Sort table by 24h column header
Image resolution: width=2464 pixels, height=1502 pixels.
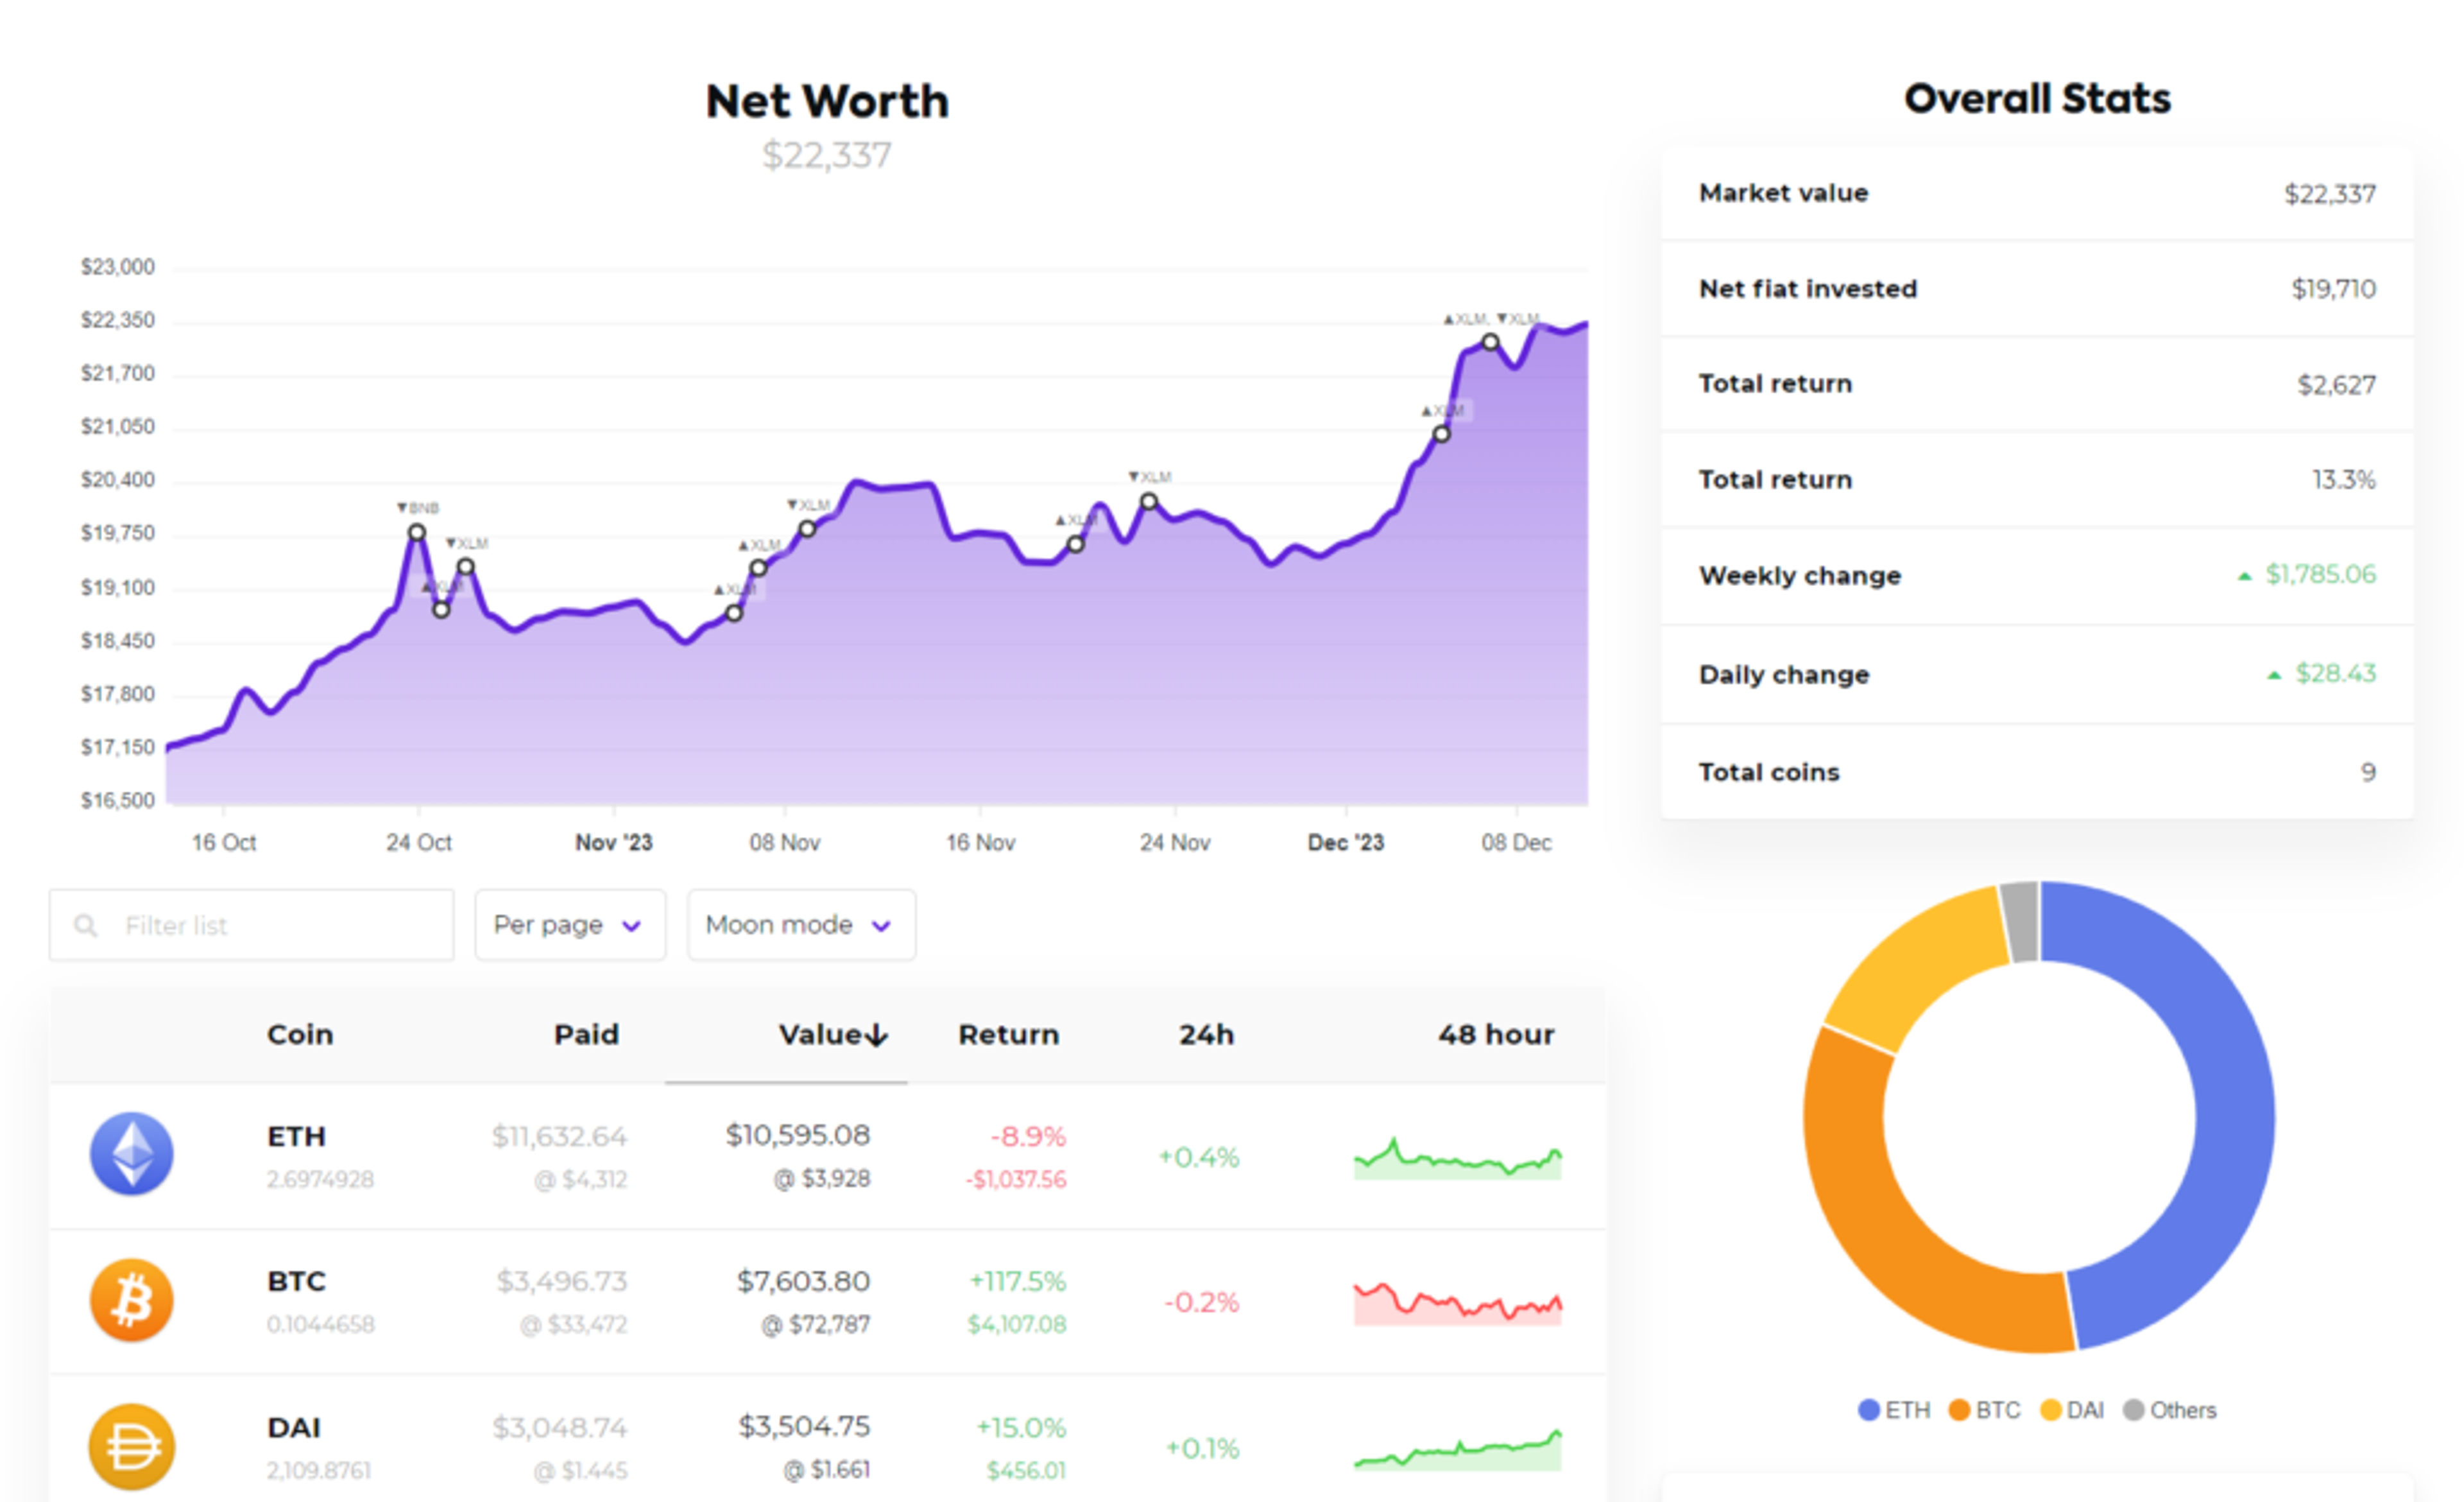(x=1206, y=1035)
